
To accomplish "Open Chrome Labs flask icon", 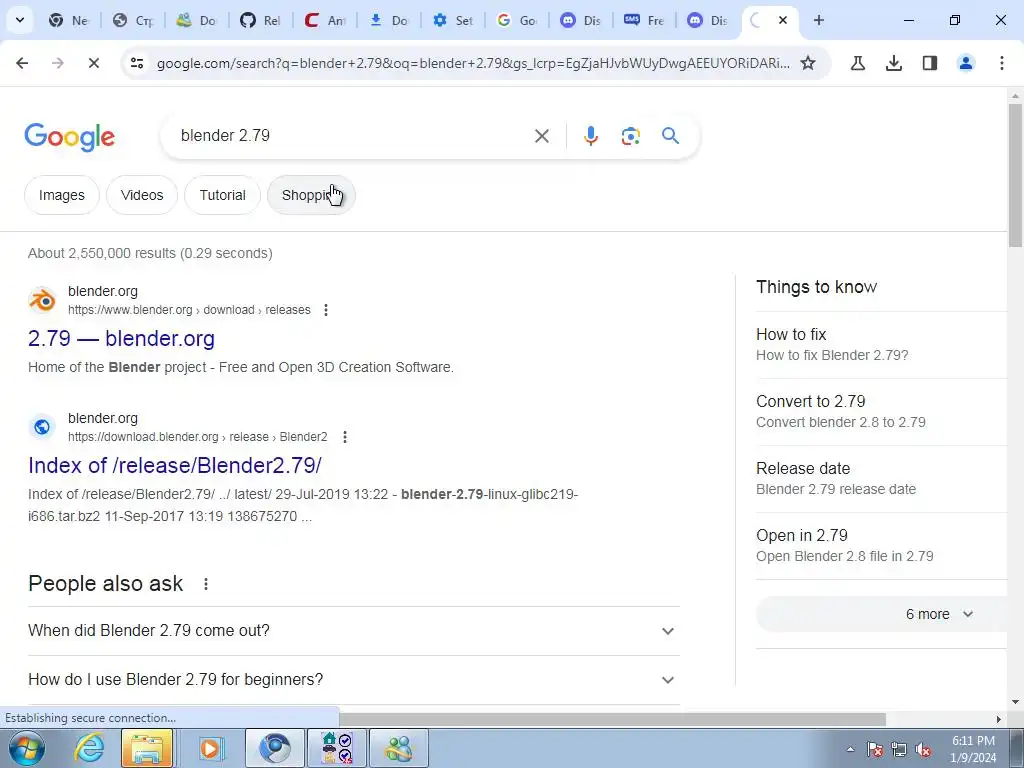I will point(858,63).
